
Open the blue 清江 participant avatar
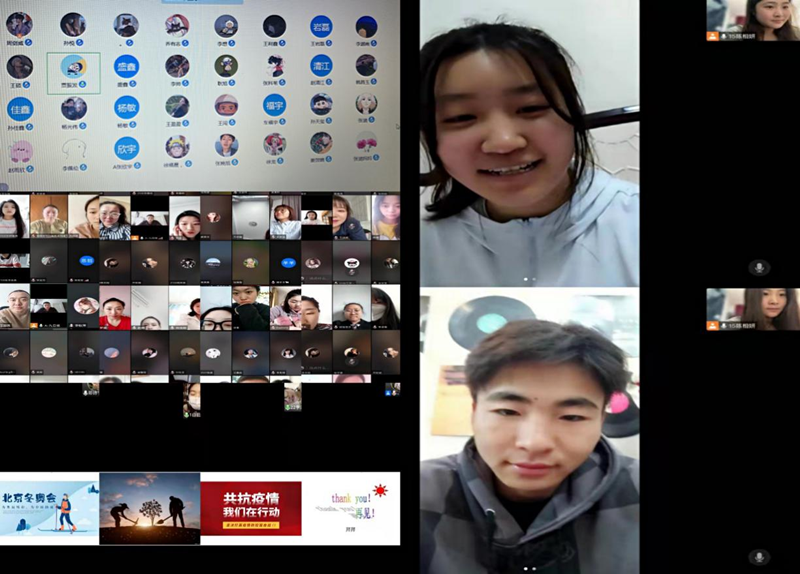tap(320, 66)
